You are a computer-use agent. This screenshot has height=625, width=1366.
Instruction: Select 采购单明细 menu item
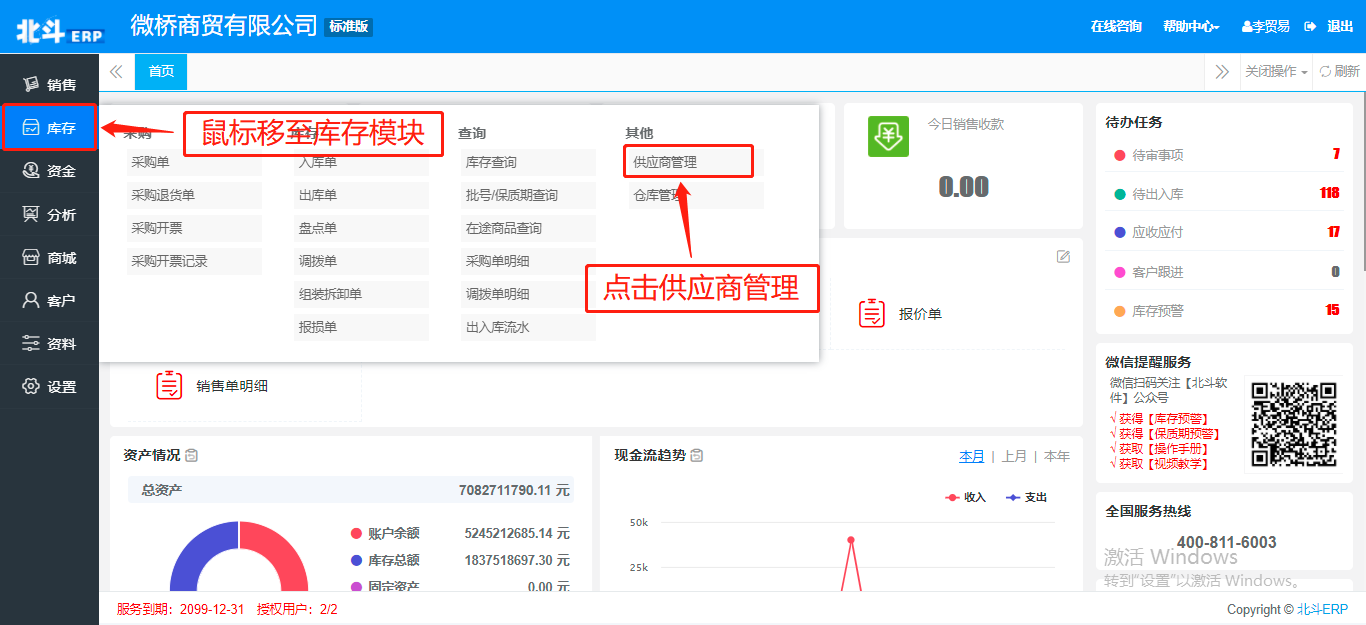528,261
